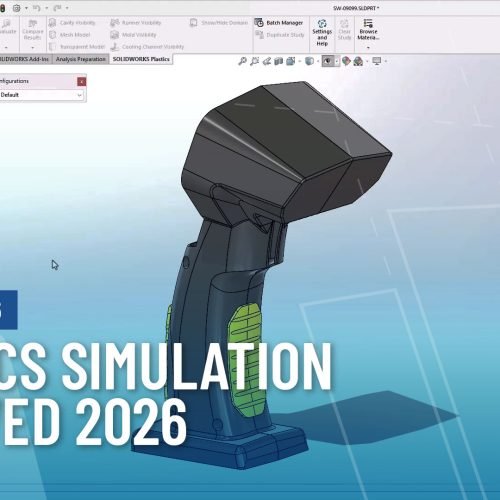Click the Previous View icon
Viewport: 500px width, 500px height.
point(267,61)
